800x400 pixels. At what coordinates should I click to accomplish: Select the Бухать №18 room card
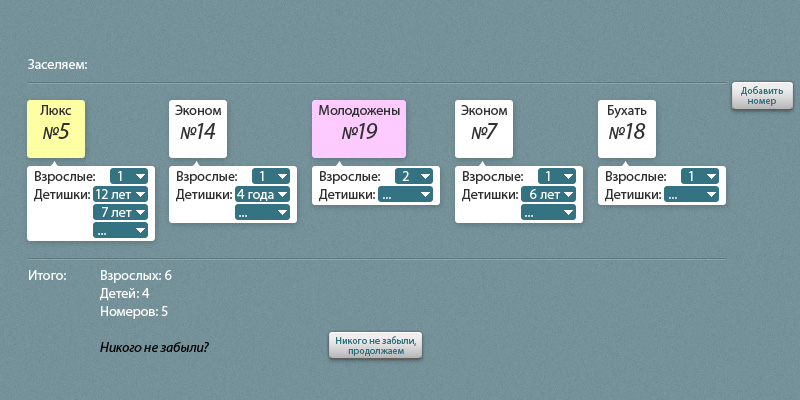[627, 128]
